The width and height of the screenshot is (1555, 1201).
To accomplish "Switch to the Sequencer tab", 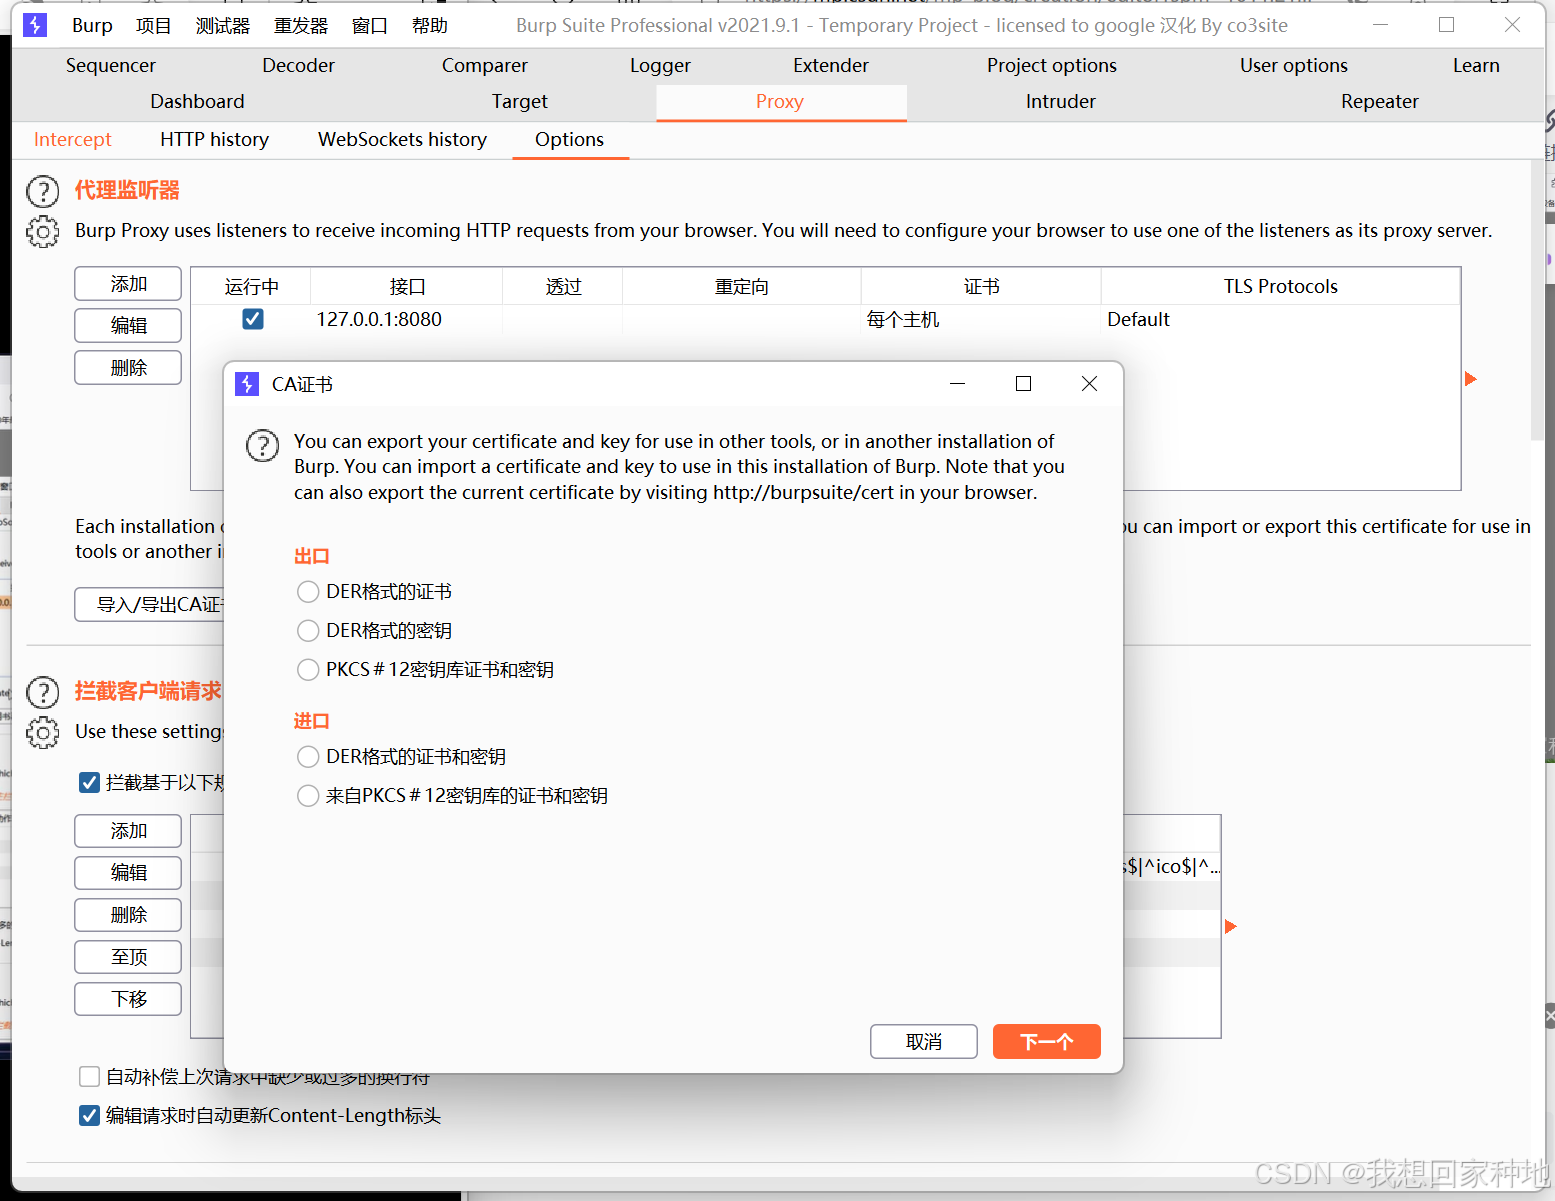I will (x=111, y=65).
